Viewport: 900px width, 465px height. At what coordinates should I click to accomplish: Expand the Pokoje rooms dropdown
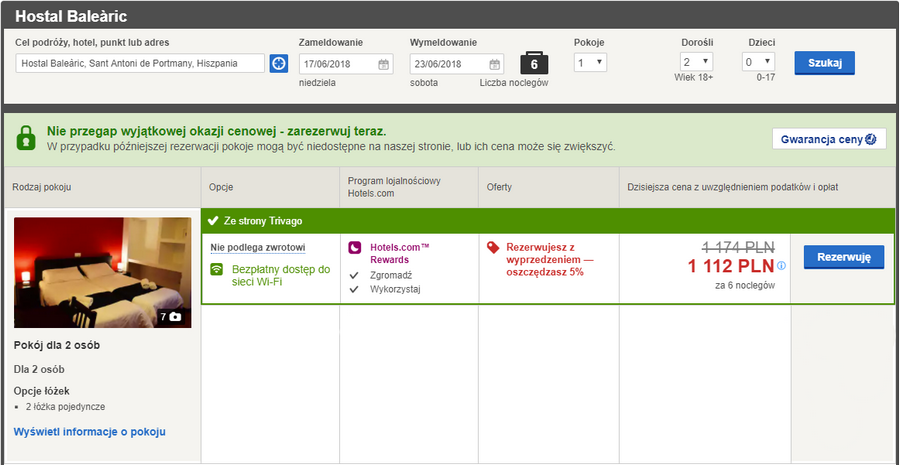590,62
